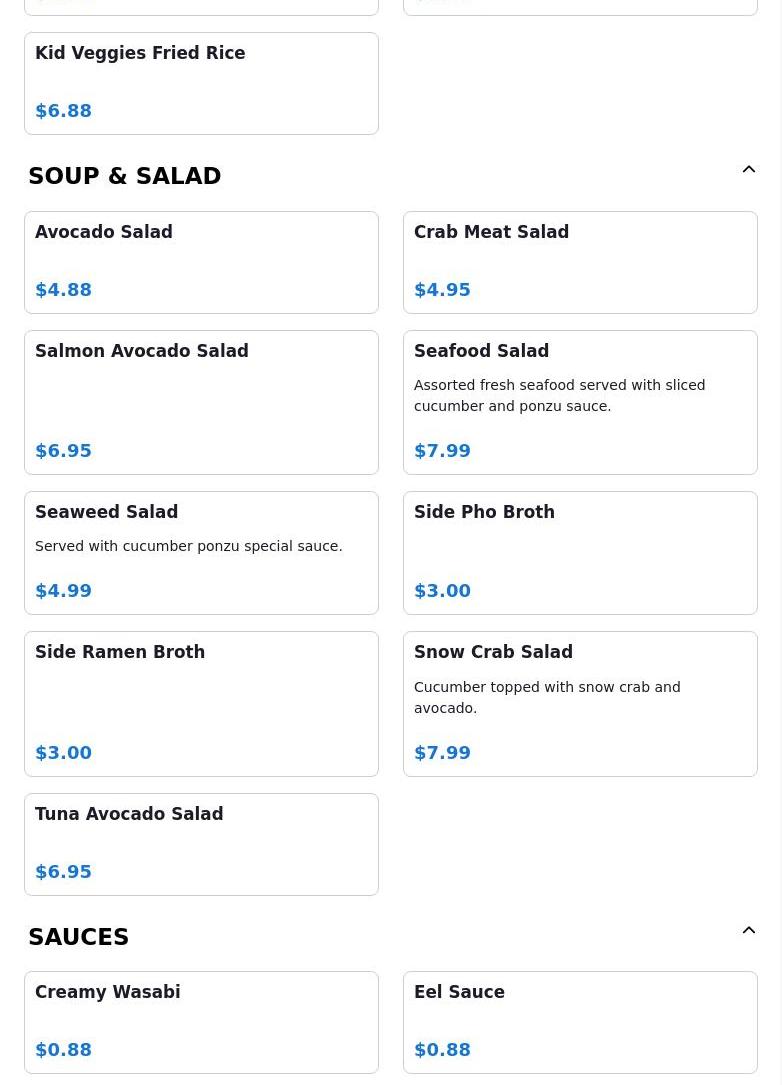Add Side Pho Broth item
Screen dimensions: 782x1085
pos(580,552)
